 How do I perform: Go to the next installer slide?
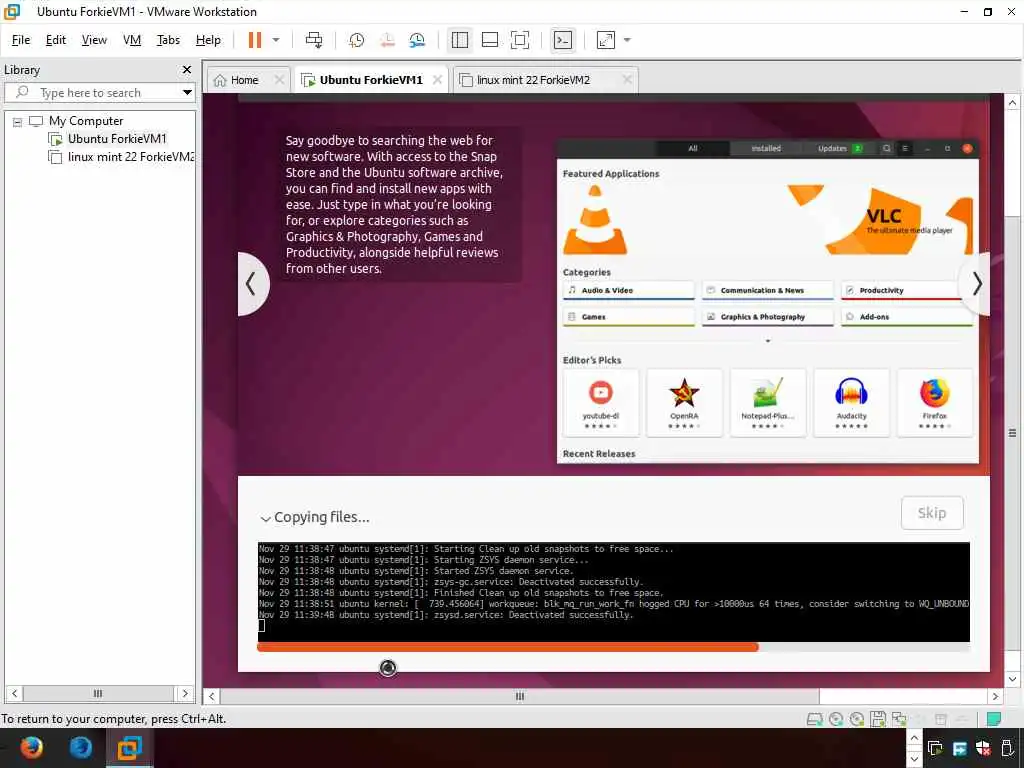[x=976, y=284]
